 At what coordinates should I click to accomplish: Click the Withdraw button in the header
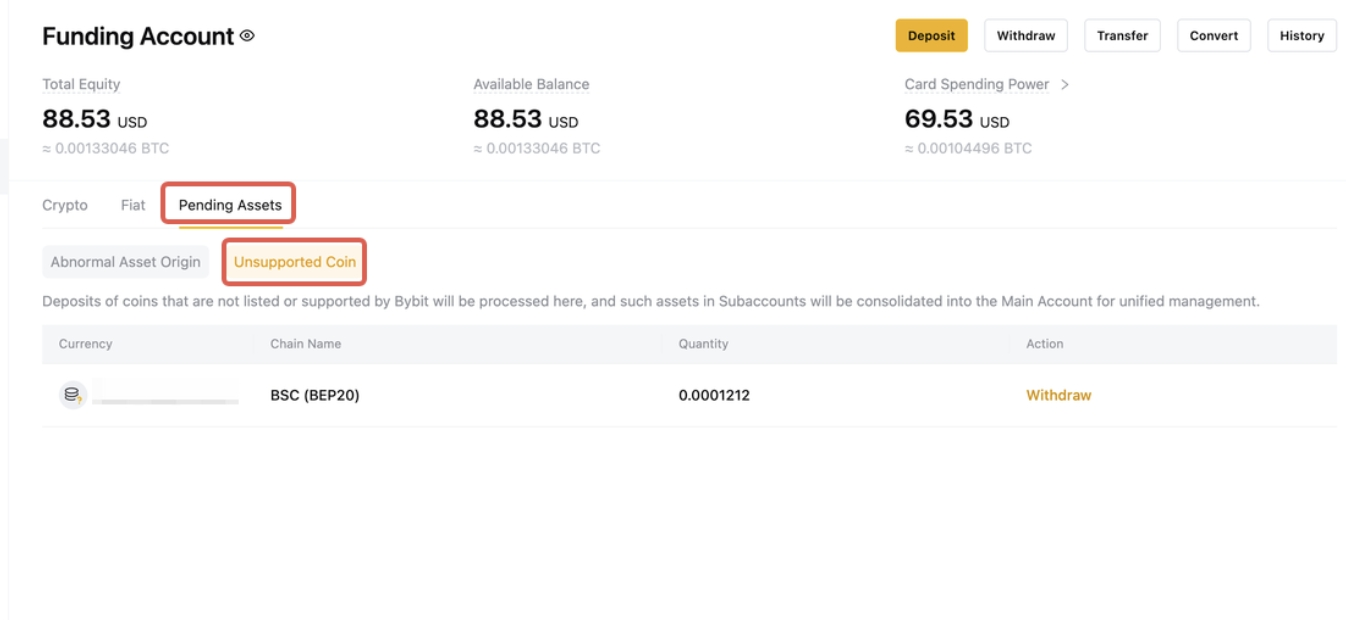click(1026, 36)
